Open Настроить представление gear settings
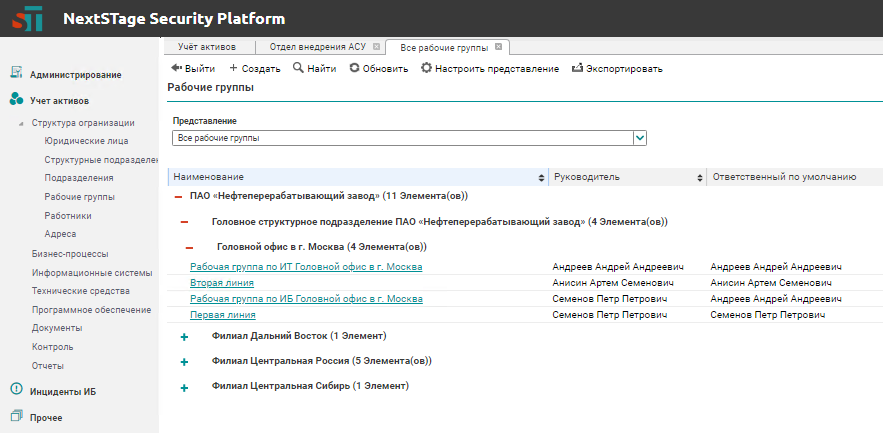The height and width of the screenshot is (433, 883). pyautogui.click(x=426, y=69)
